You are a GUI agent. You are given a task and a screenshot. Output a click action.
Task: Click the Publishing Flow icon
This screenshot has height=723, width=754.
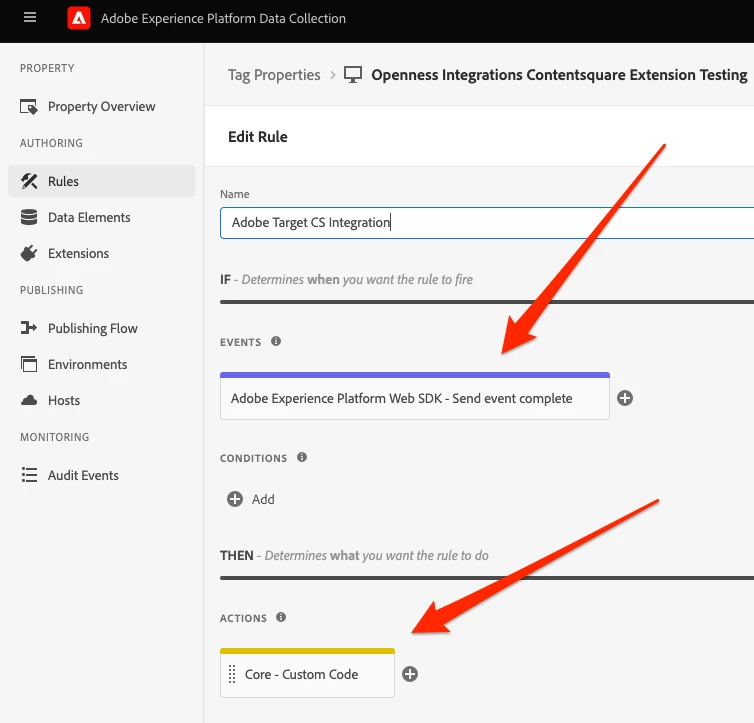(29, 328)
